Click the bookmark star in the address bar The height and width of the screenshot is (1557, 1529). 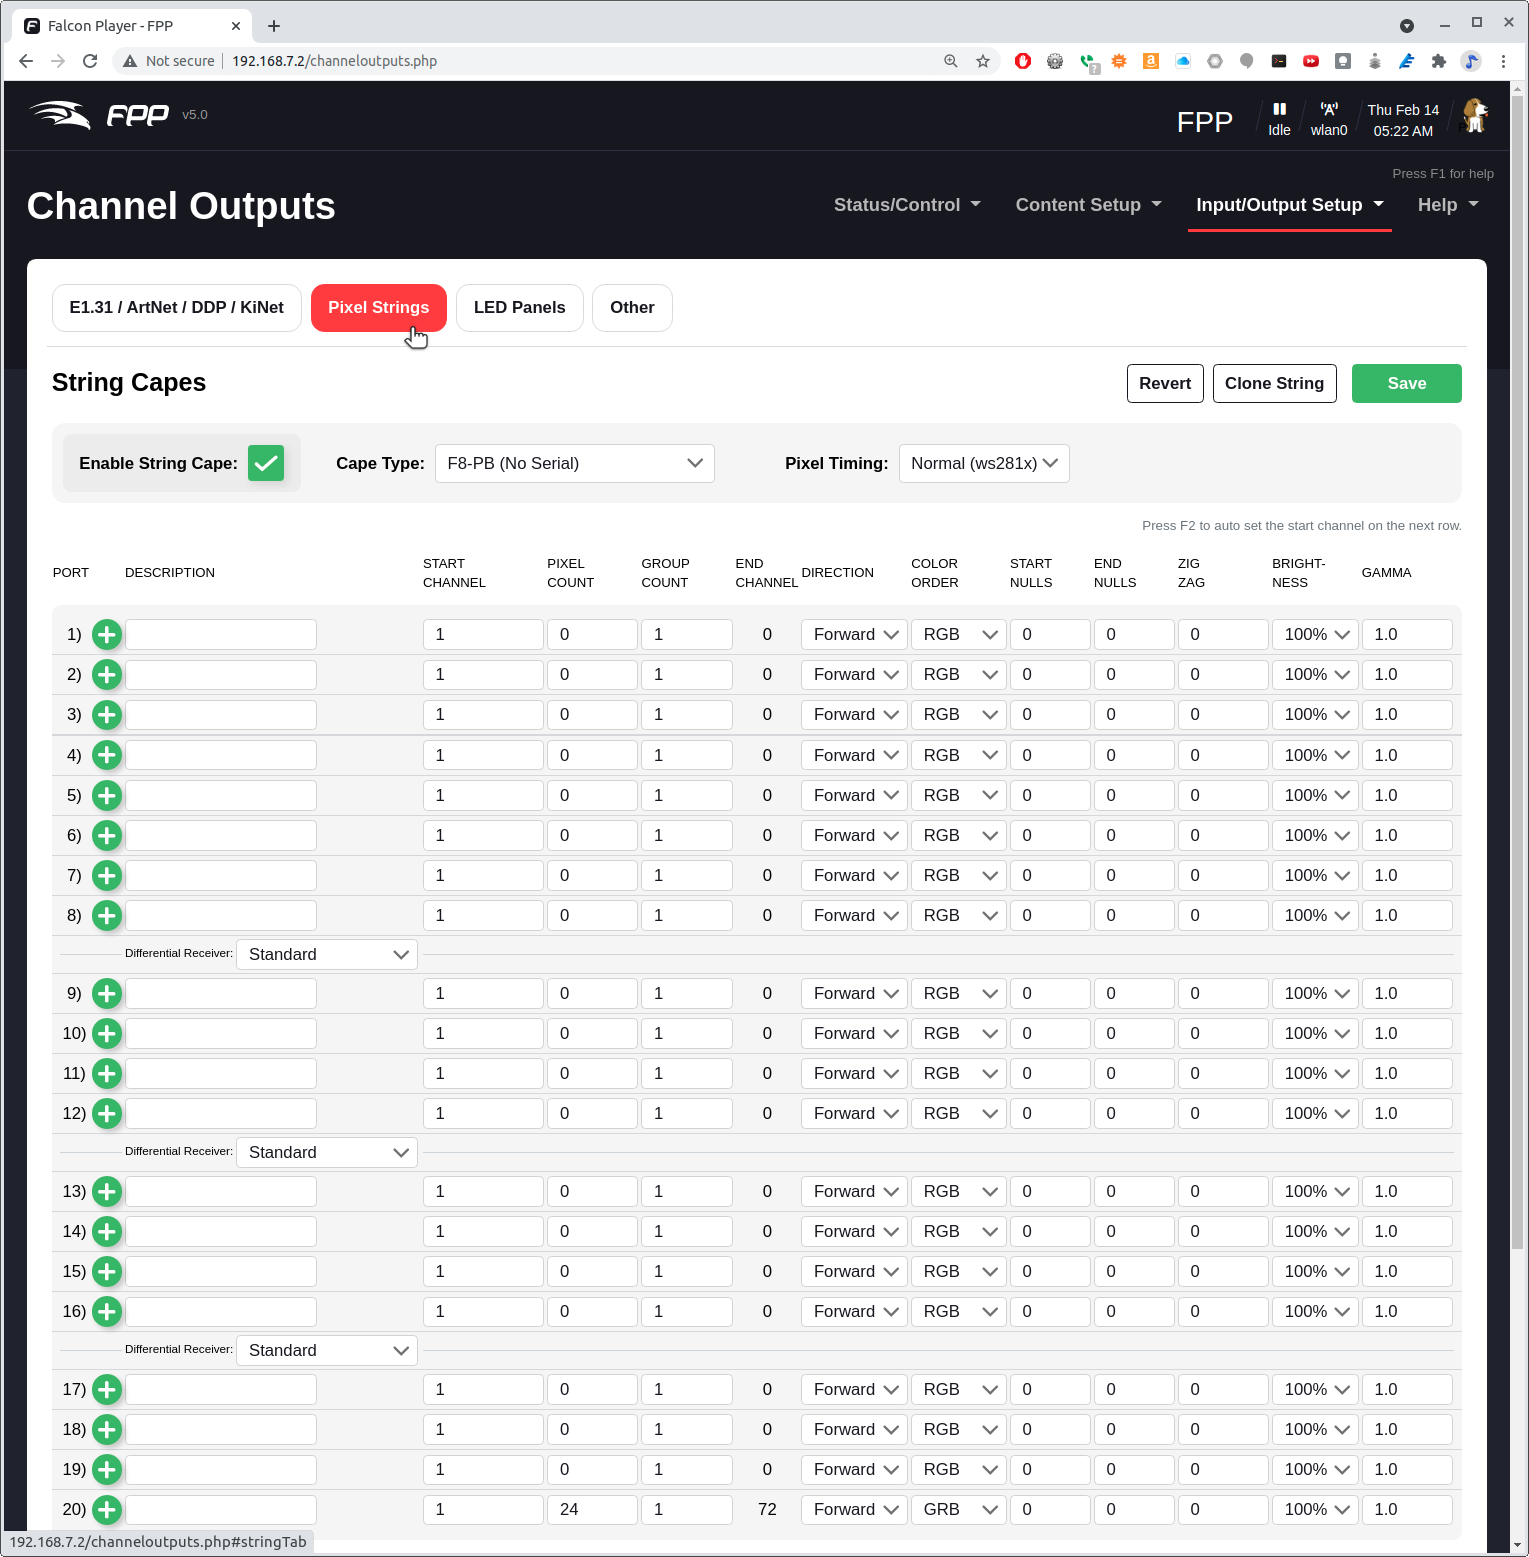coord(983,61)
